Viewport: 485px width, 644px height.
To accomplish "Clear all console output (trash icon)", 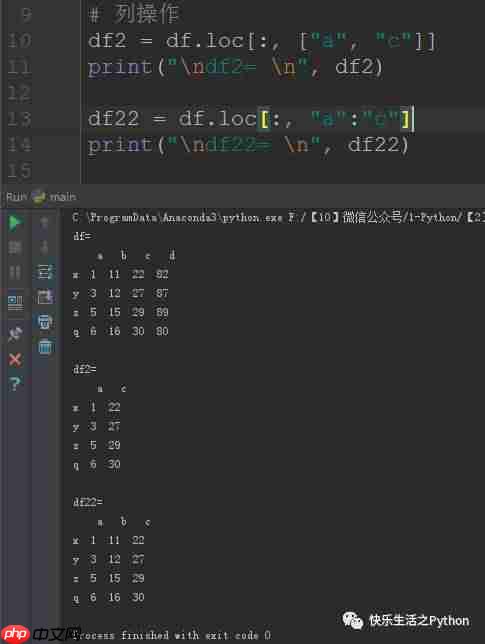I will (45, 347).
